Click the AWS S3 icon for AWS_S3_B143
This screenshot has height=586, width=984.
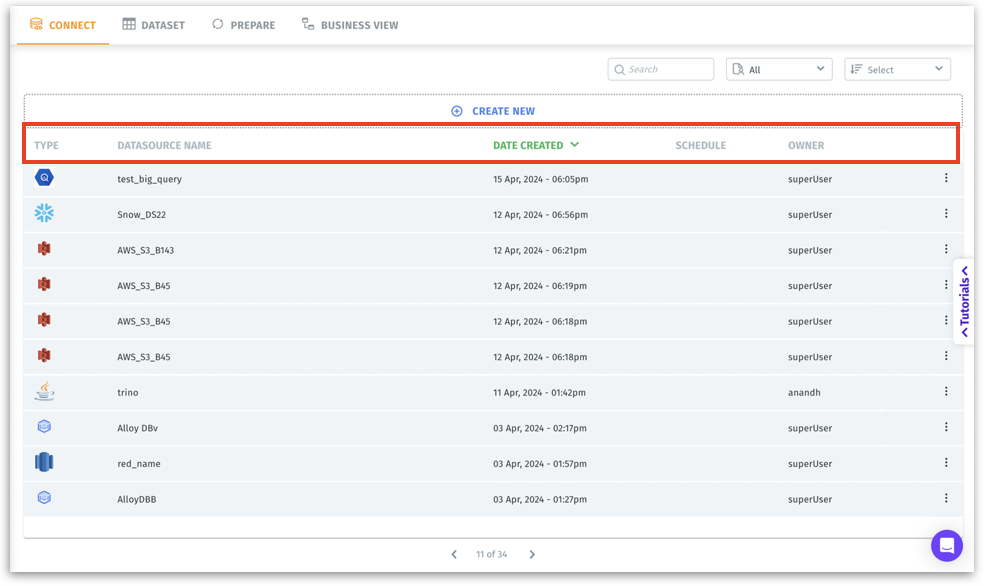tap(44, 249)
